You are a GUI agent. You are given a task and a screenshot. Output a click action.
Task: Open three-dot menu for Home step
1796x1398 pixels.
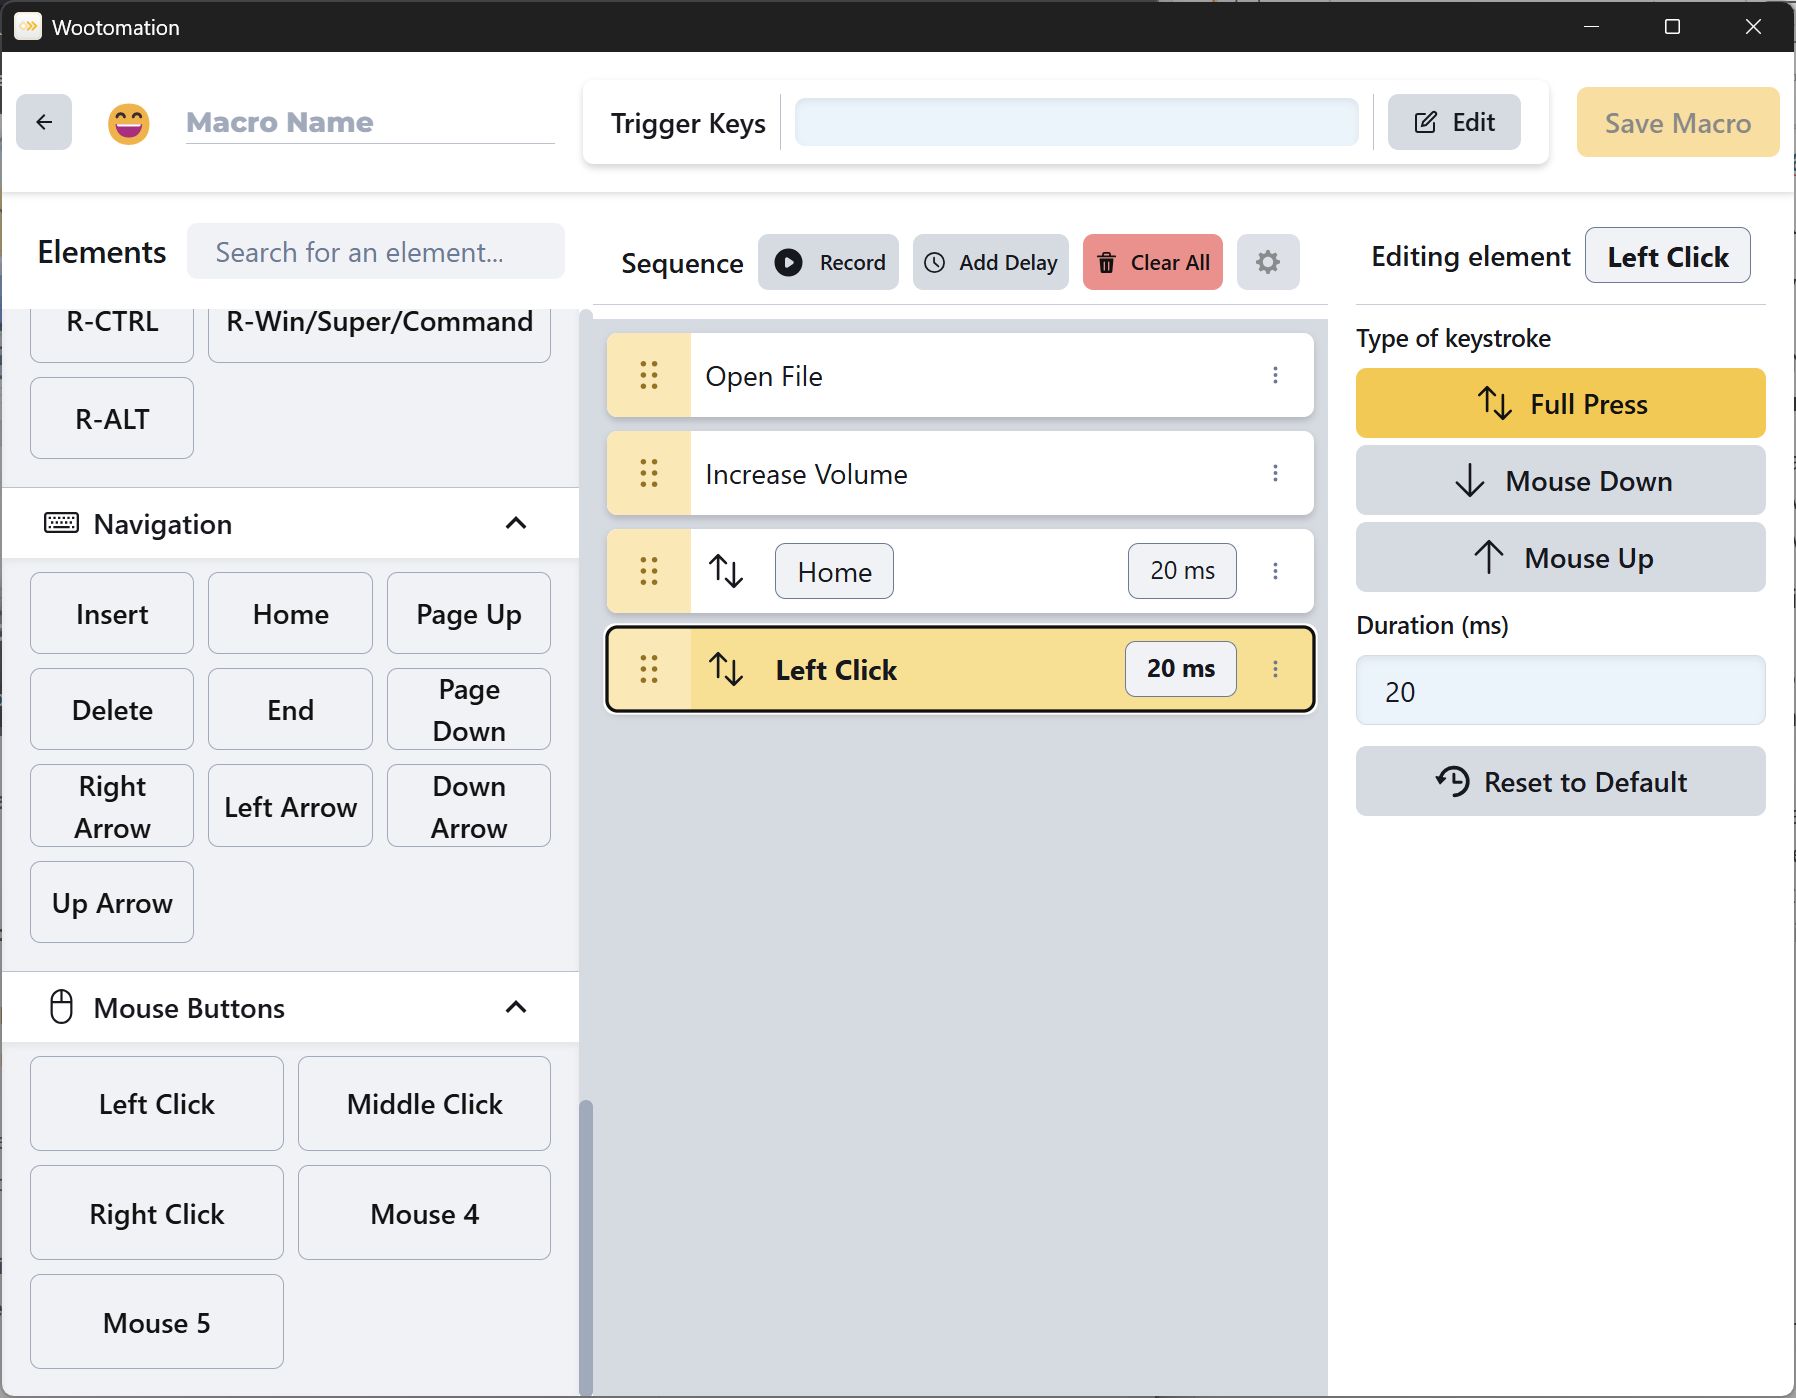1275,571
